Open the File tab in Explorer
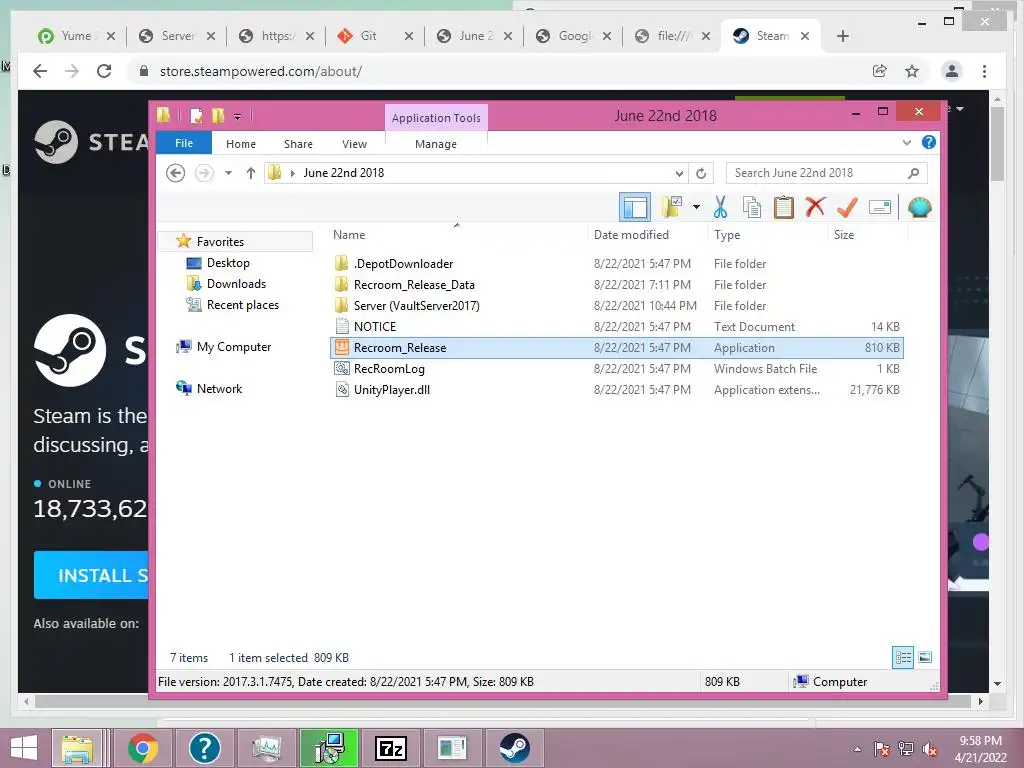 coord(184,143)
